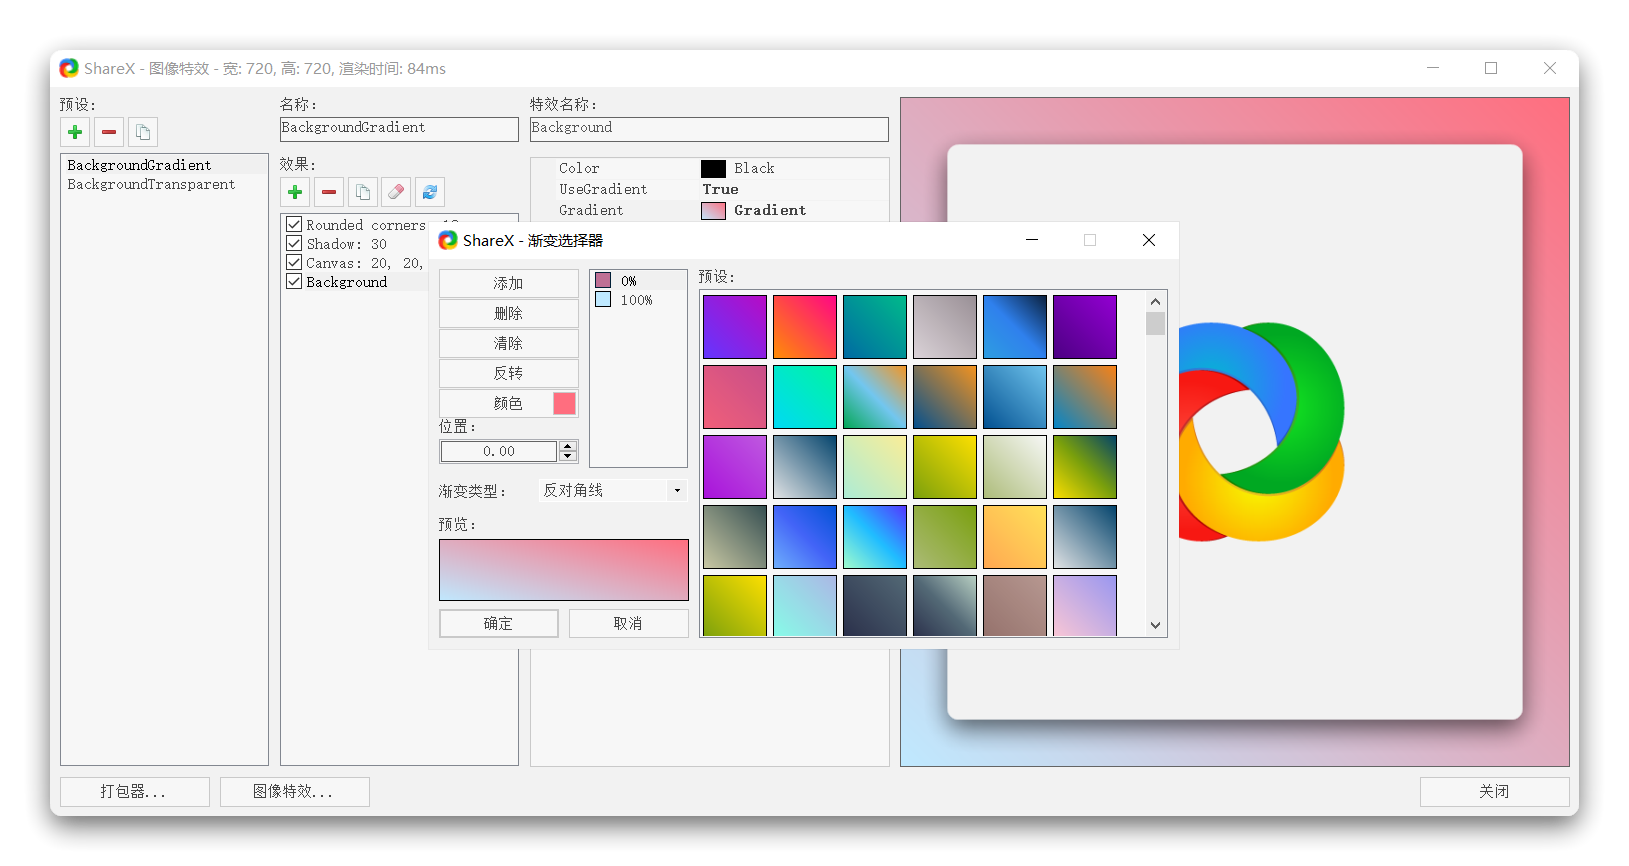Image resolution: width=1629 pixels, height=866 pixels.
Task: Choose the orange-to-pink gradient preset
Action: point(805,327)
